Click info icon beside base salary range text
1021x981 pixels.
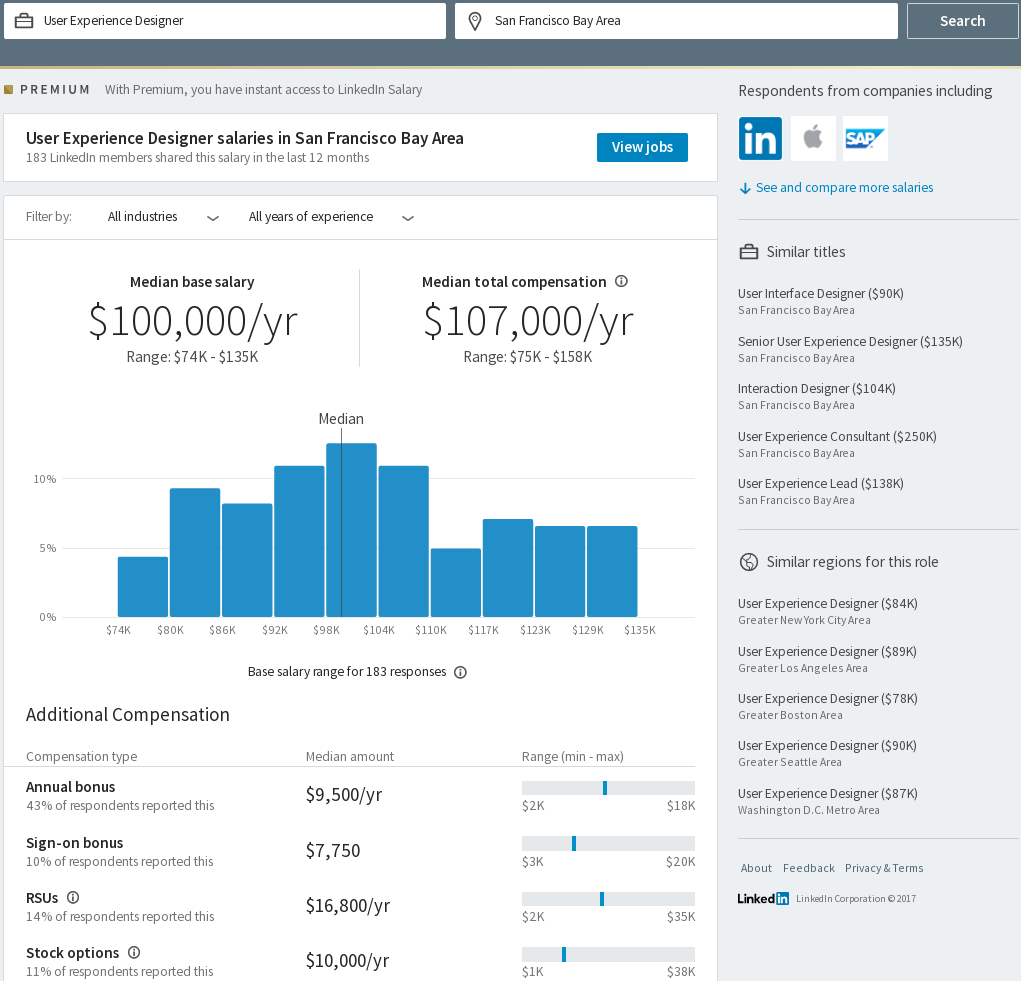tap(460, 672)
